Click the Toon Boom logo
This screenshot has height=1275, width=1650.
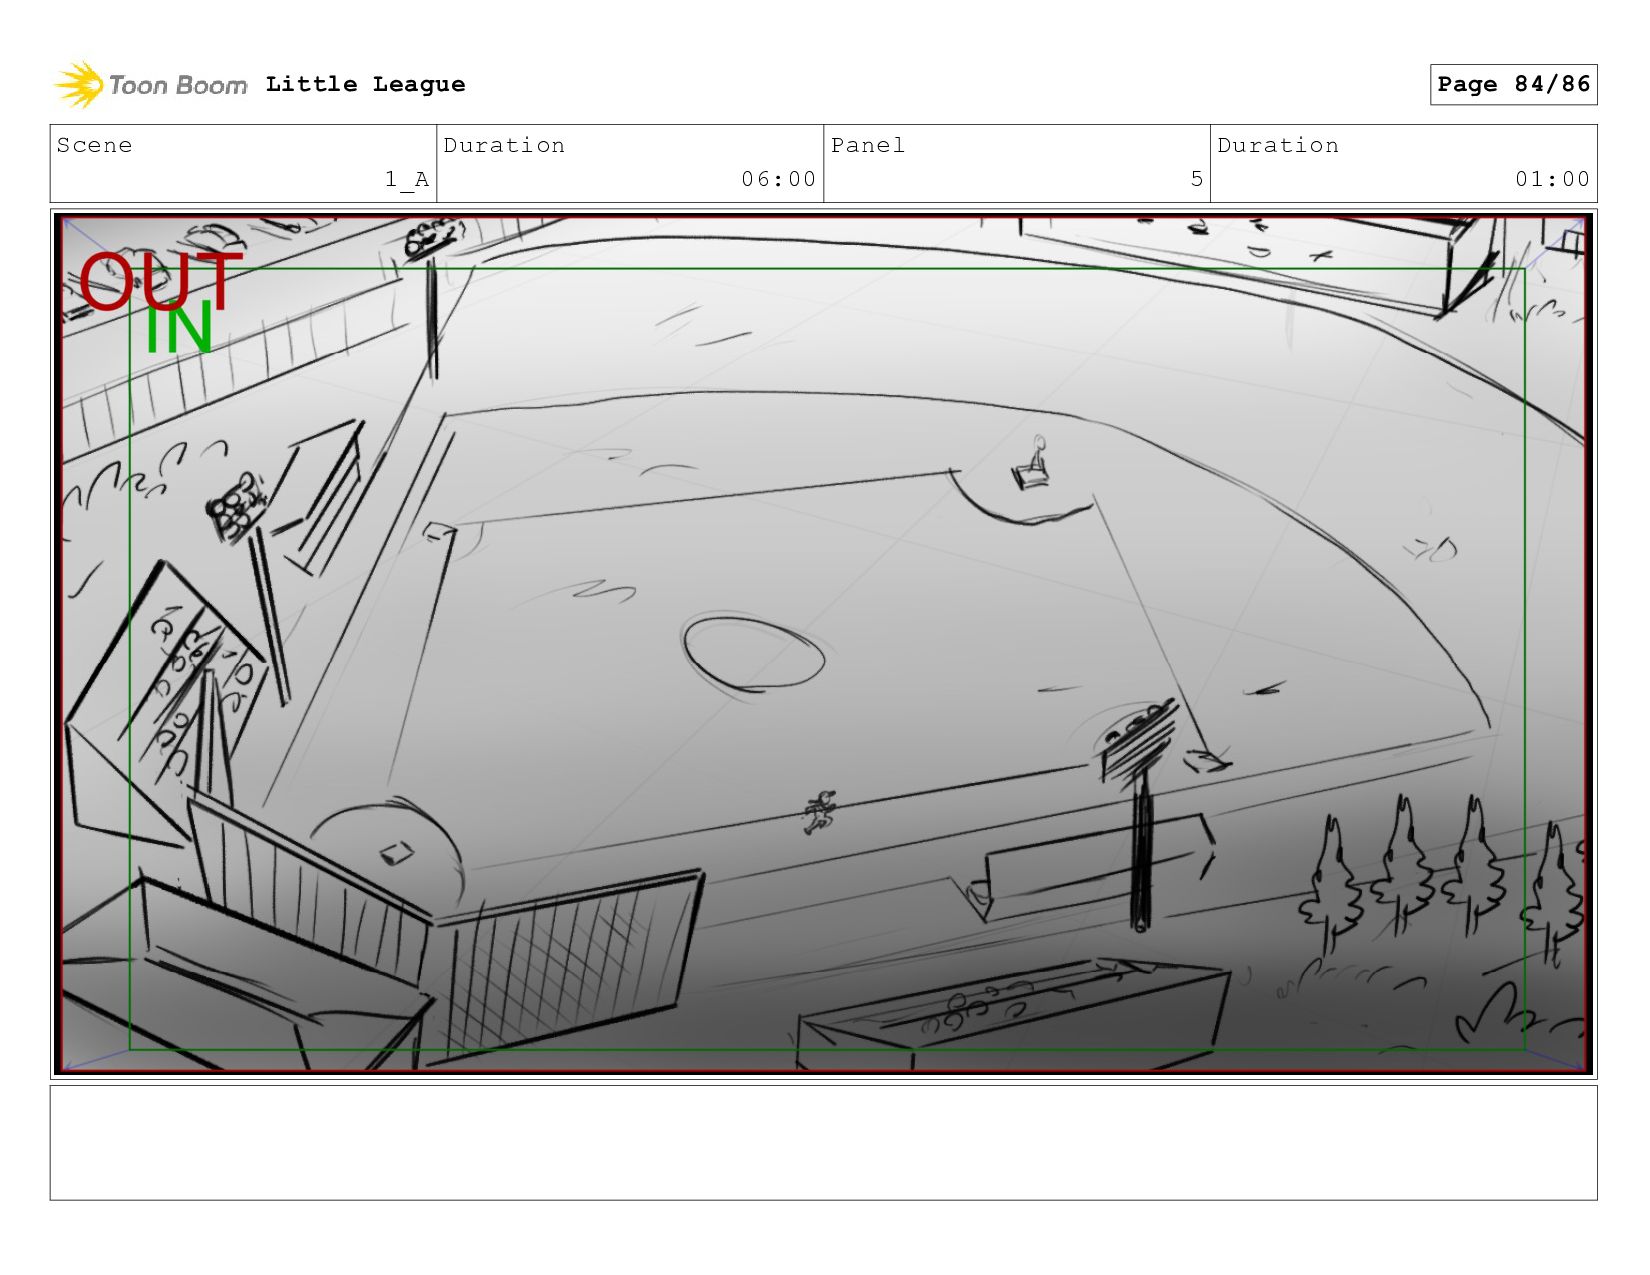(150, 85)
